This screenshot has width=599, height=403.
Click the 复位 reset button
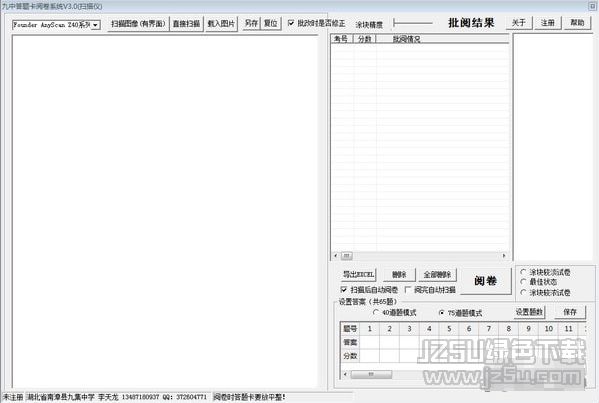click(x=271, y=23)
